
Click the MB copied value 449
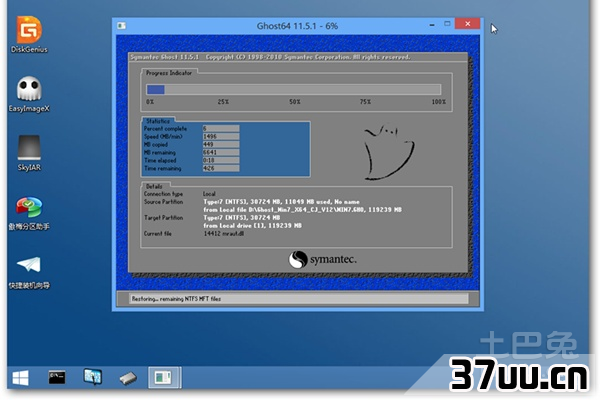(x=221, y=144)
